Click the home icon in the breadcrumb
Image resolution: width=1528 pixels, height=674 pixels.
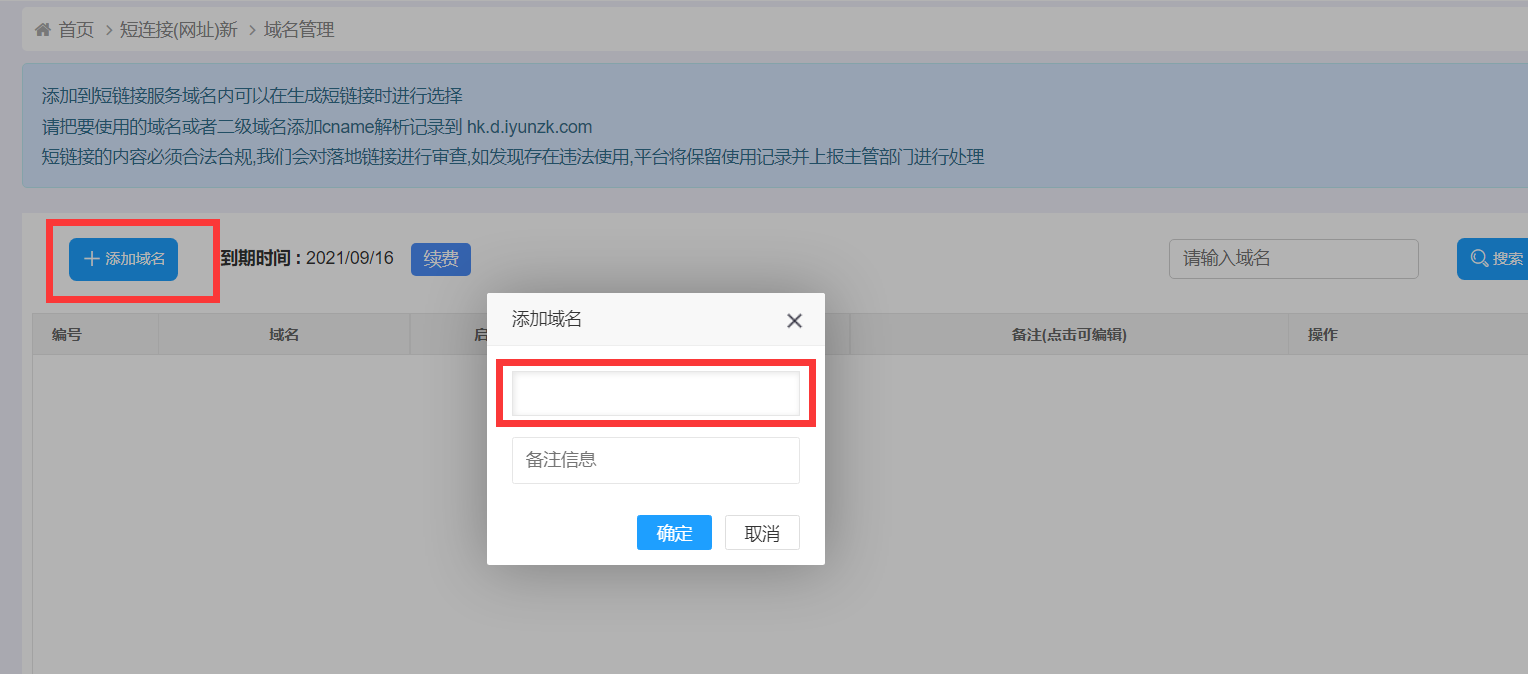click(x=42, y=30)
